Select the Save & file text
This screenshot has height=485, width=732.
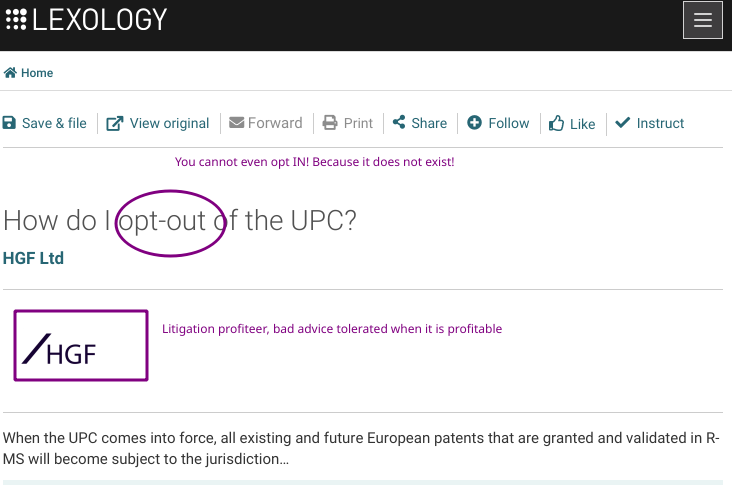click(54, 123)
